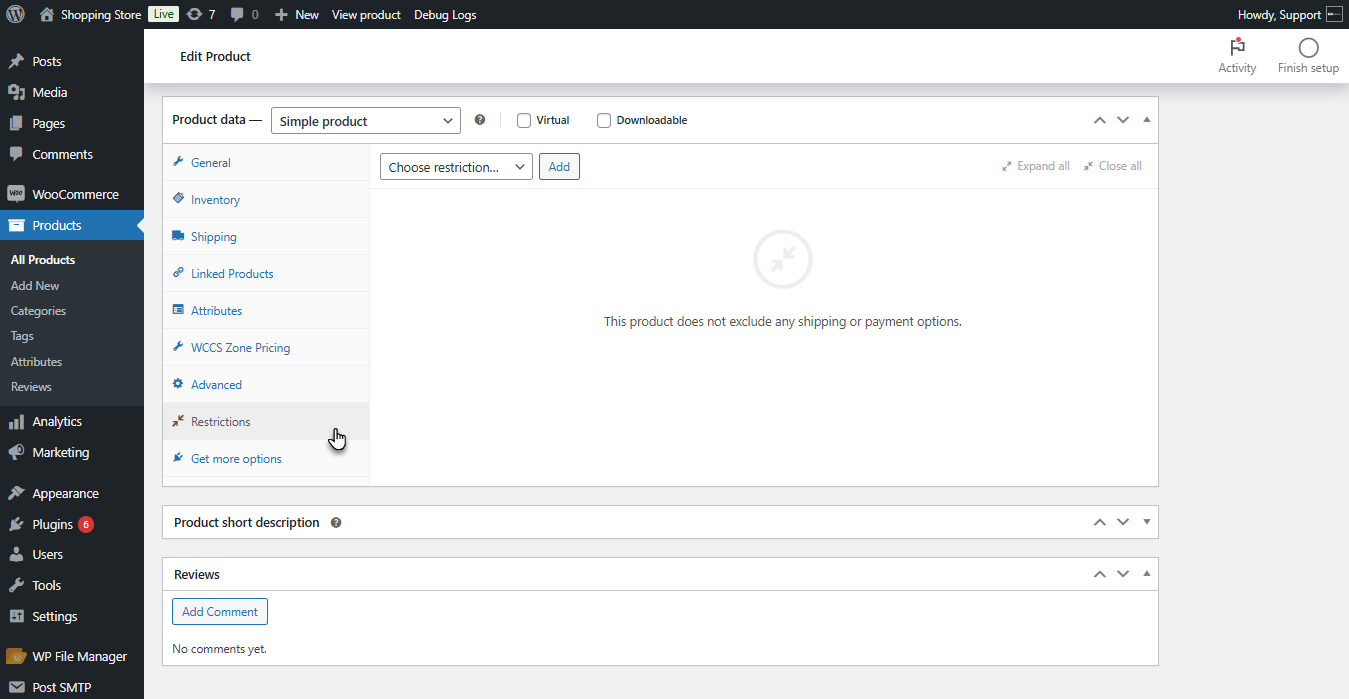Image resolution: width=1349 pixels, height=699 pixels.
Task: Open Debug Logs in admin bar
Action: coord(445,14)
